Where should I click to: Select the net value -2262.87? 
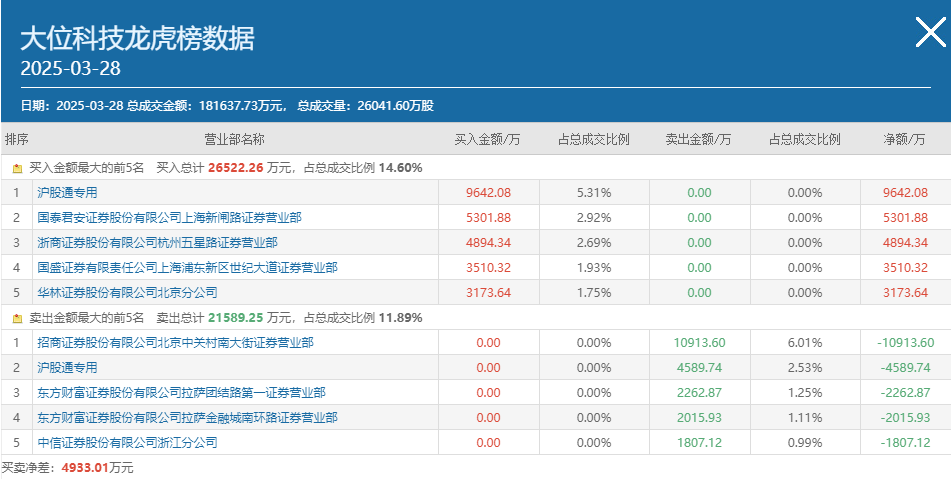pos(906,393)
